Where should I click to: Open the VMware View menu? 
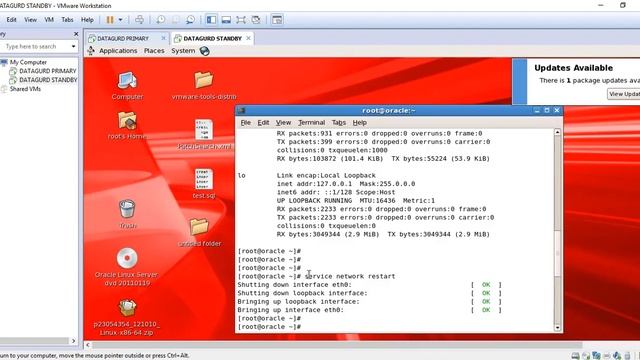click(30, 20)
